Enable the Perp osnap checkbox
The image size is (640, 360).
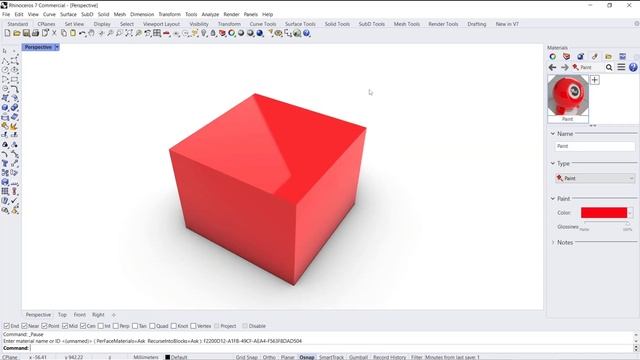point(116,326)
